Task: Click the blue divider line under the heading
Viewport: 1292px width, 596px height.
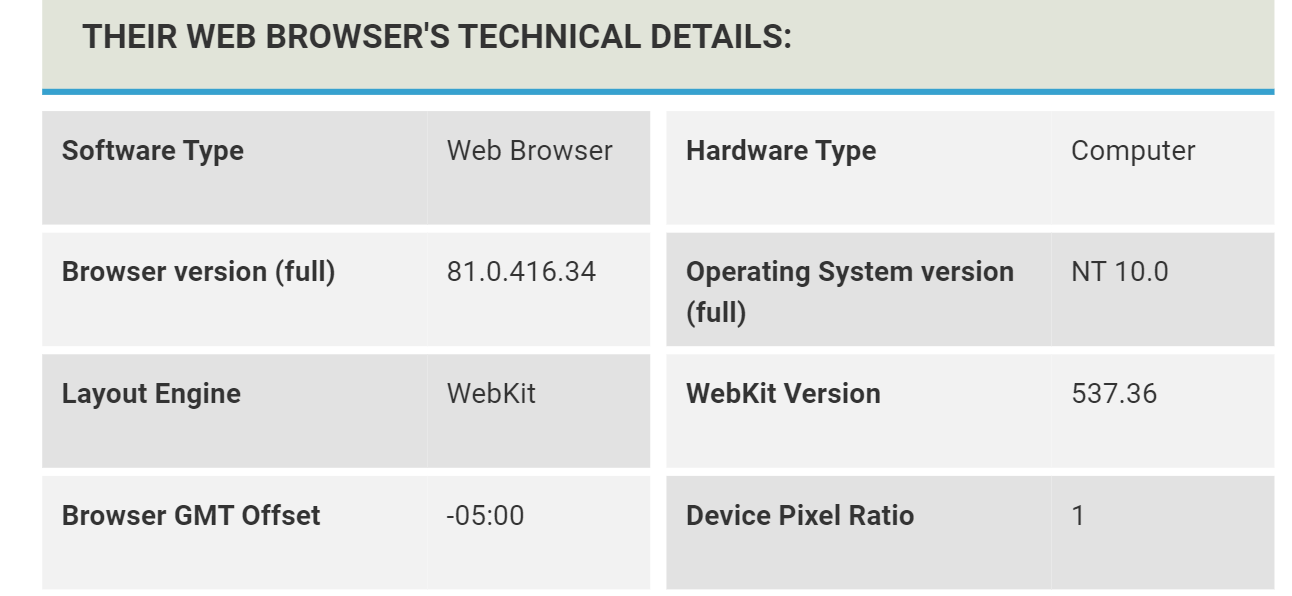Action: tap(658, 92)
